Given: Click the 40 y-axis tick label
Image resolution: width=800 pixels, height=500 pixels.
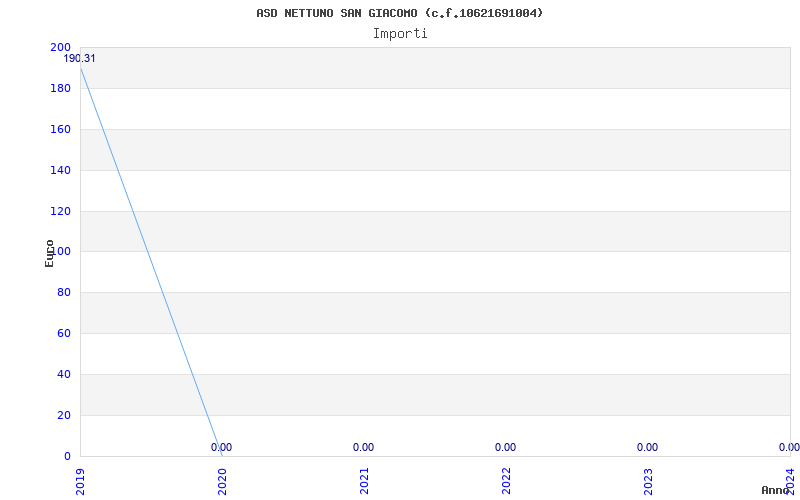Looking at the screenshot, I should point(63,374).
